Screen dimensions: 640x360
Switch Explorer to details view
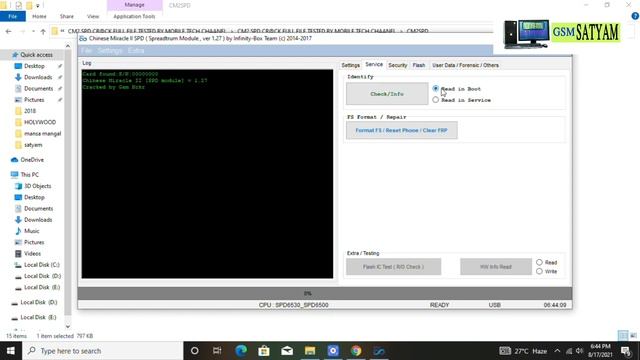623,336
